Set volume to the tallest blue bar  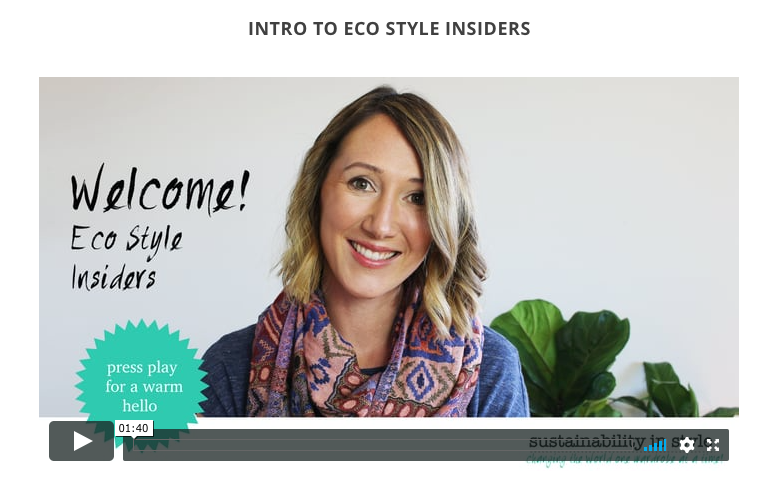[664, 445]
